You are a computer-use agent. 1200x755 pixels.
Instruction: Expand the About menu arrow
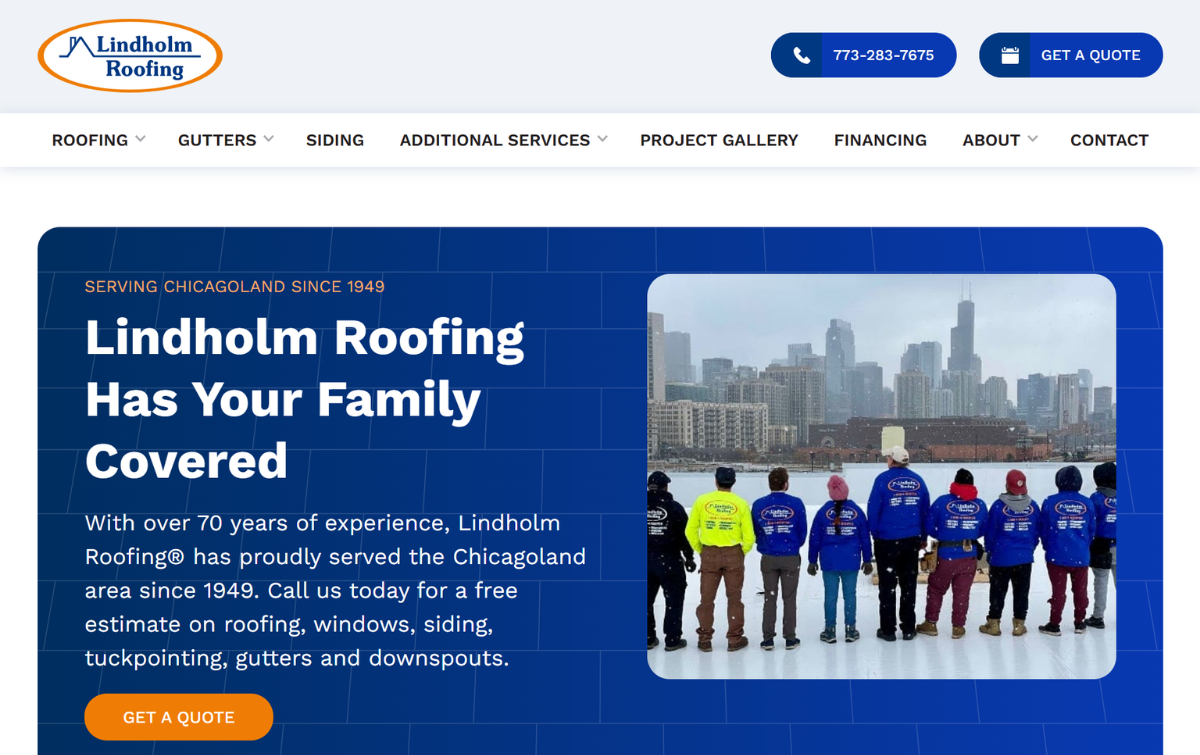(1033, 139)
